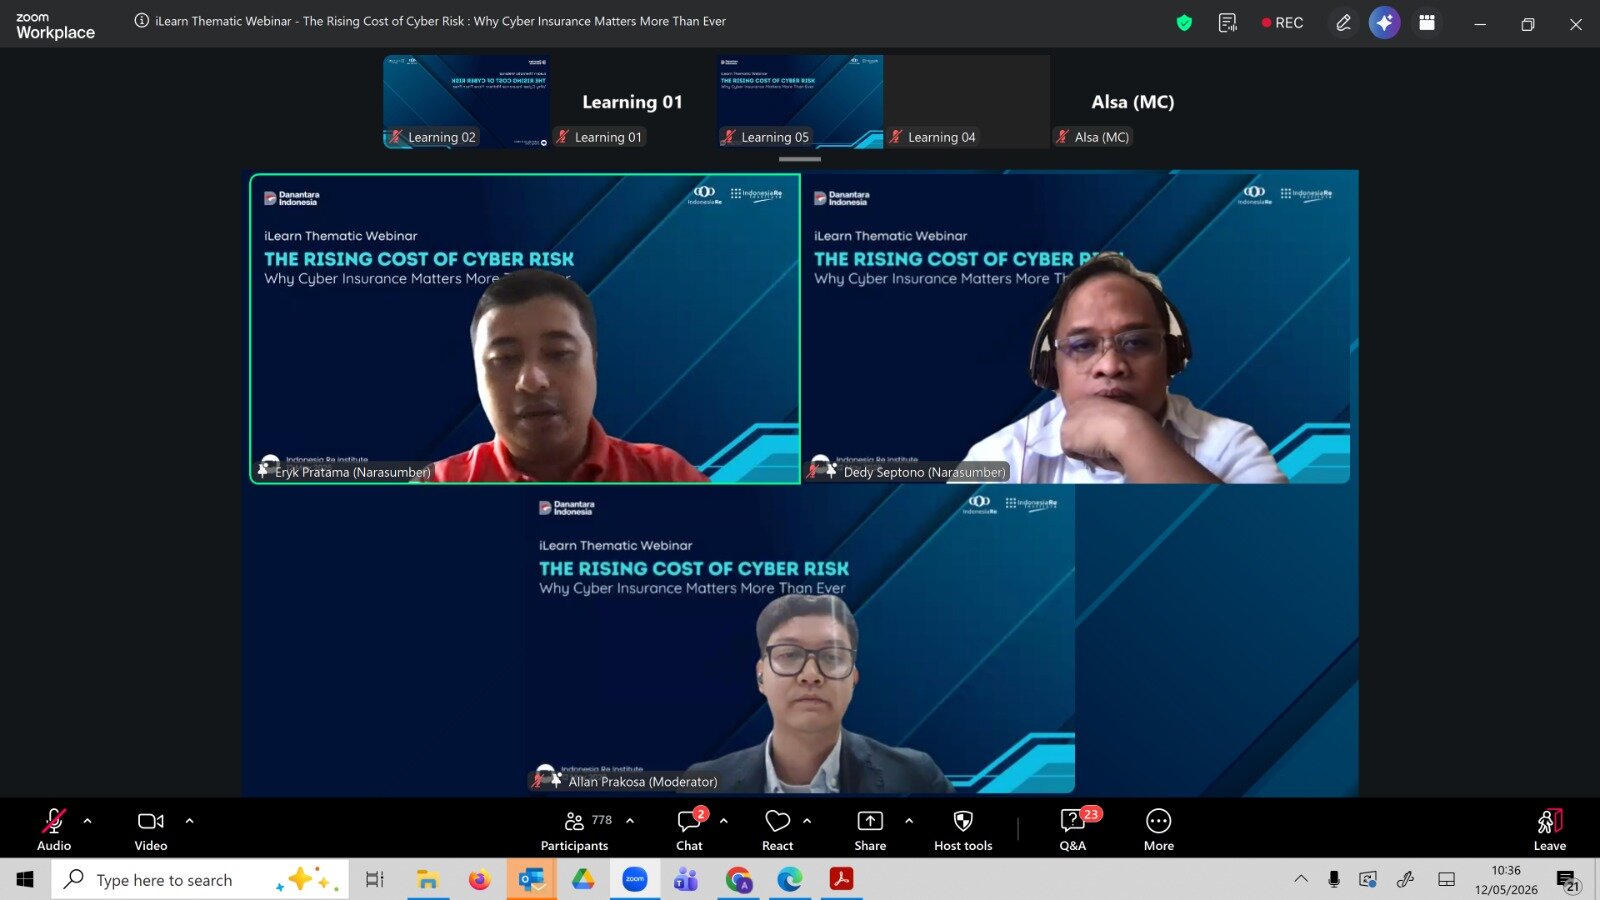
Task: Select Dedy Septono's video tile
Action: click(1076, 329)
